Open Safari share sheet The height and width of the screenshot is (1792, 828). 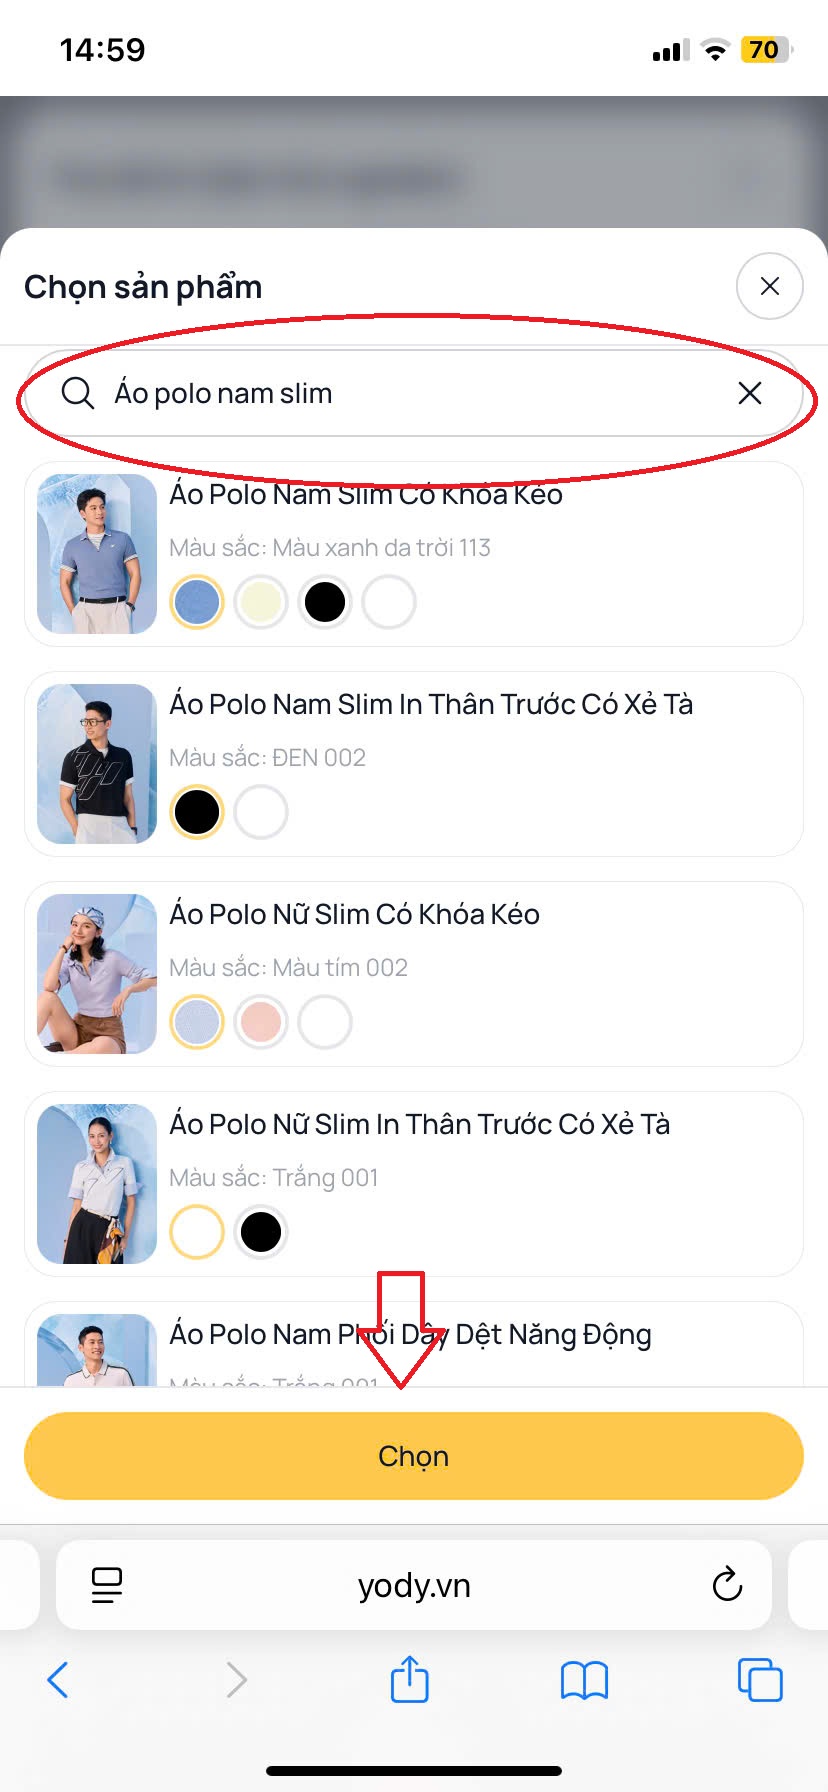(410, 1678)
